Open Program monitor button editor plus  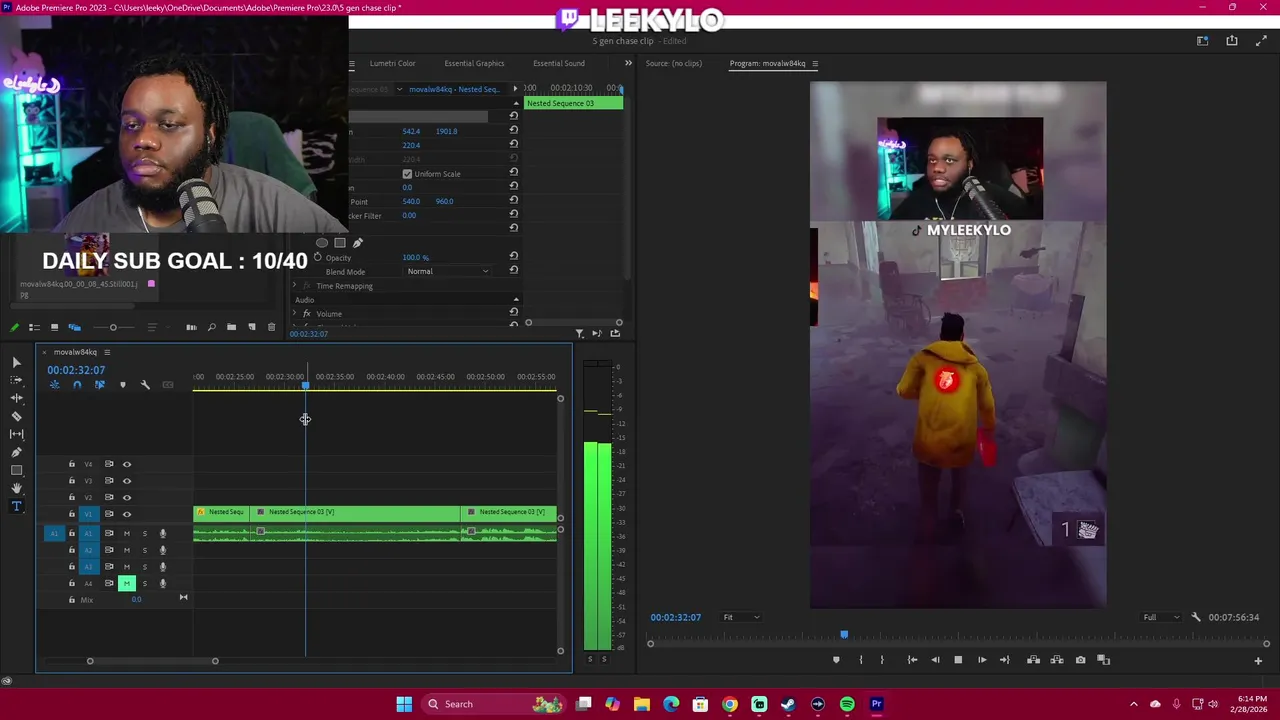(1258, 661)
